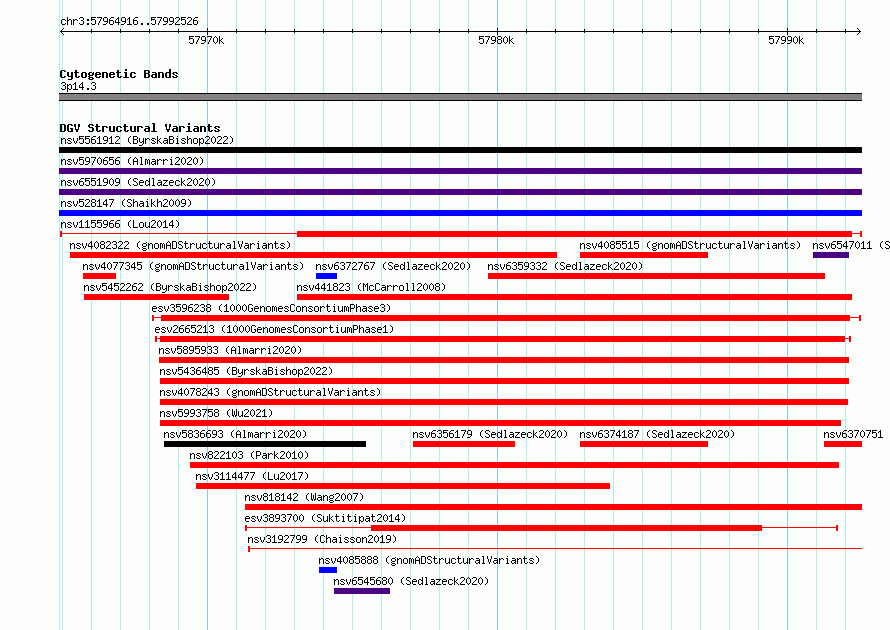Select the blue nsv6372767 variant bar

pyautogui.click(x=326, y=276)
